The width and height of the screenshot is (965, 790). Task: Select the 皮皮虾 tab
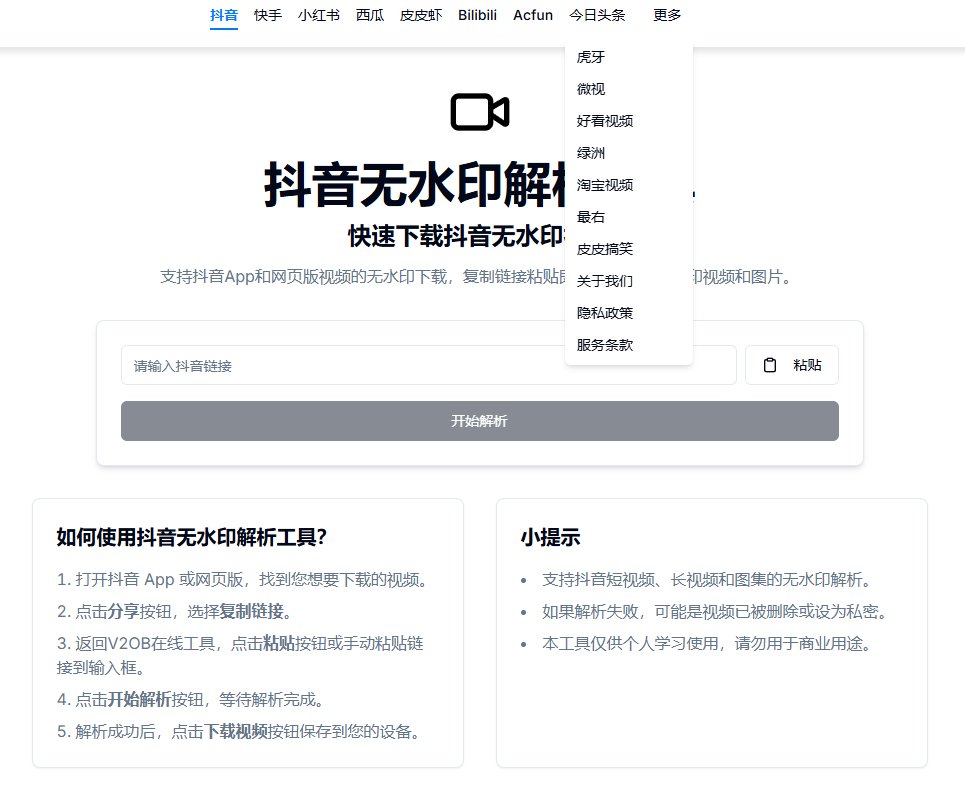click(421, 15)
